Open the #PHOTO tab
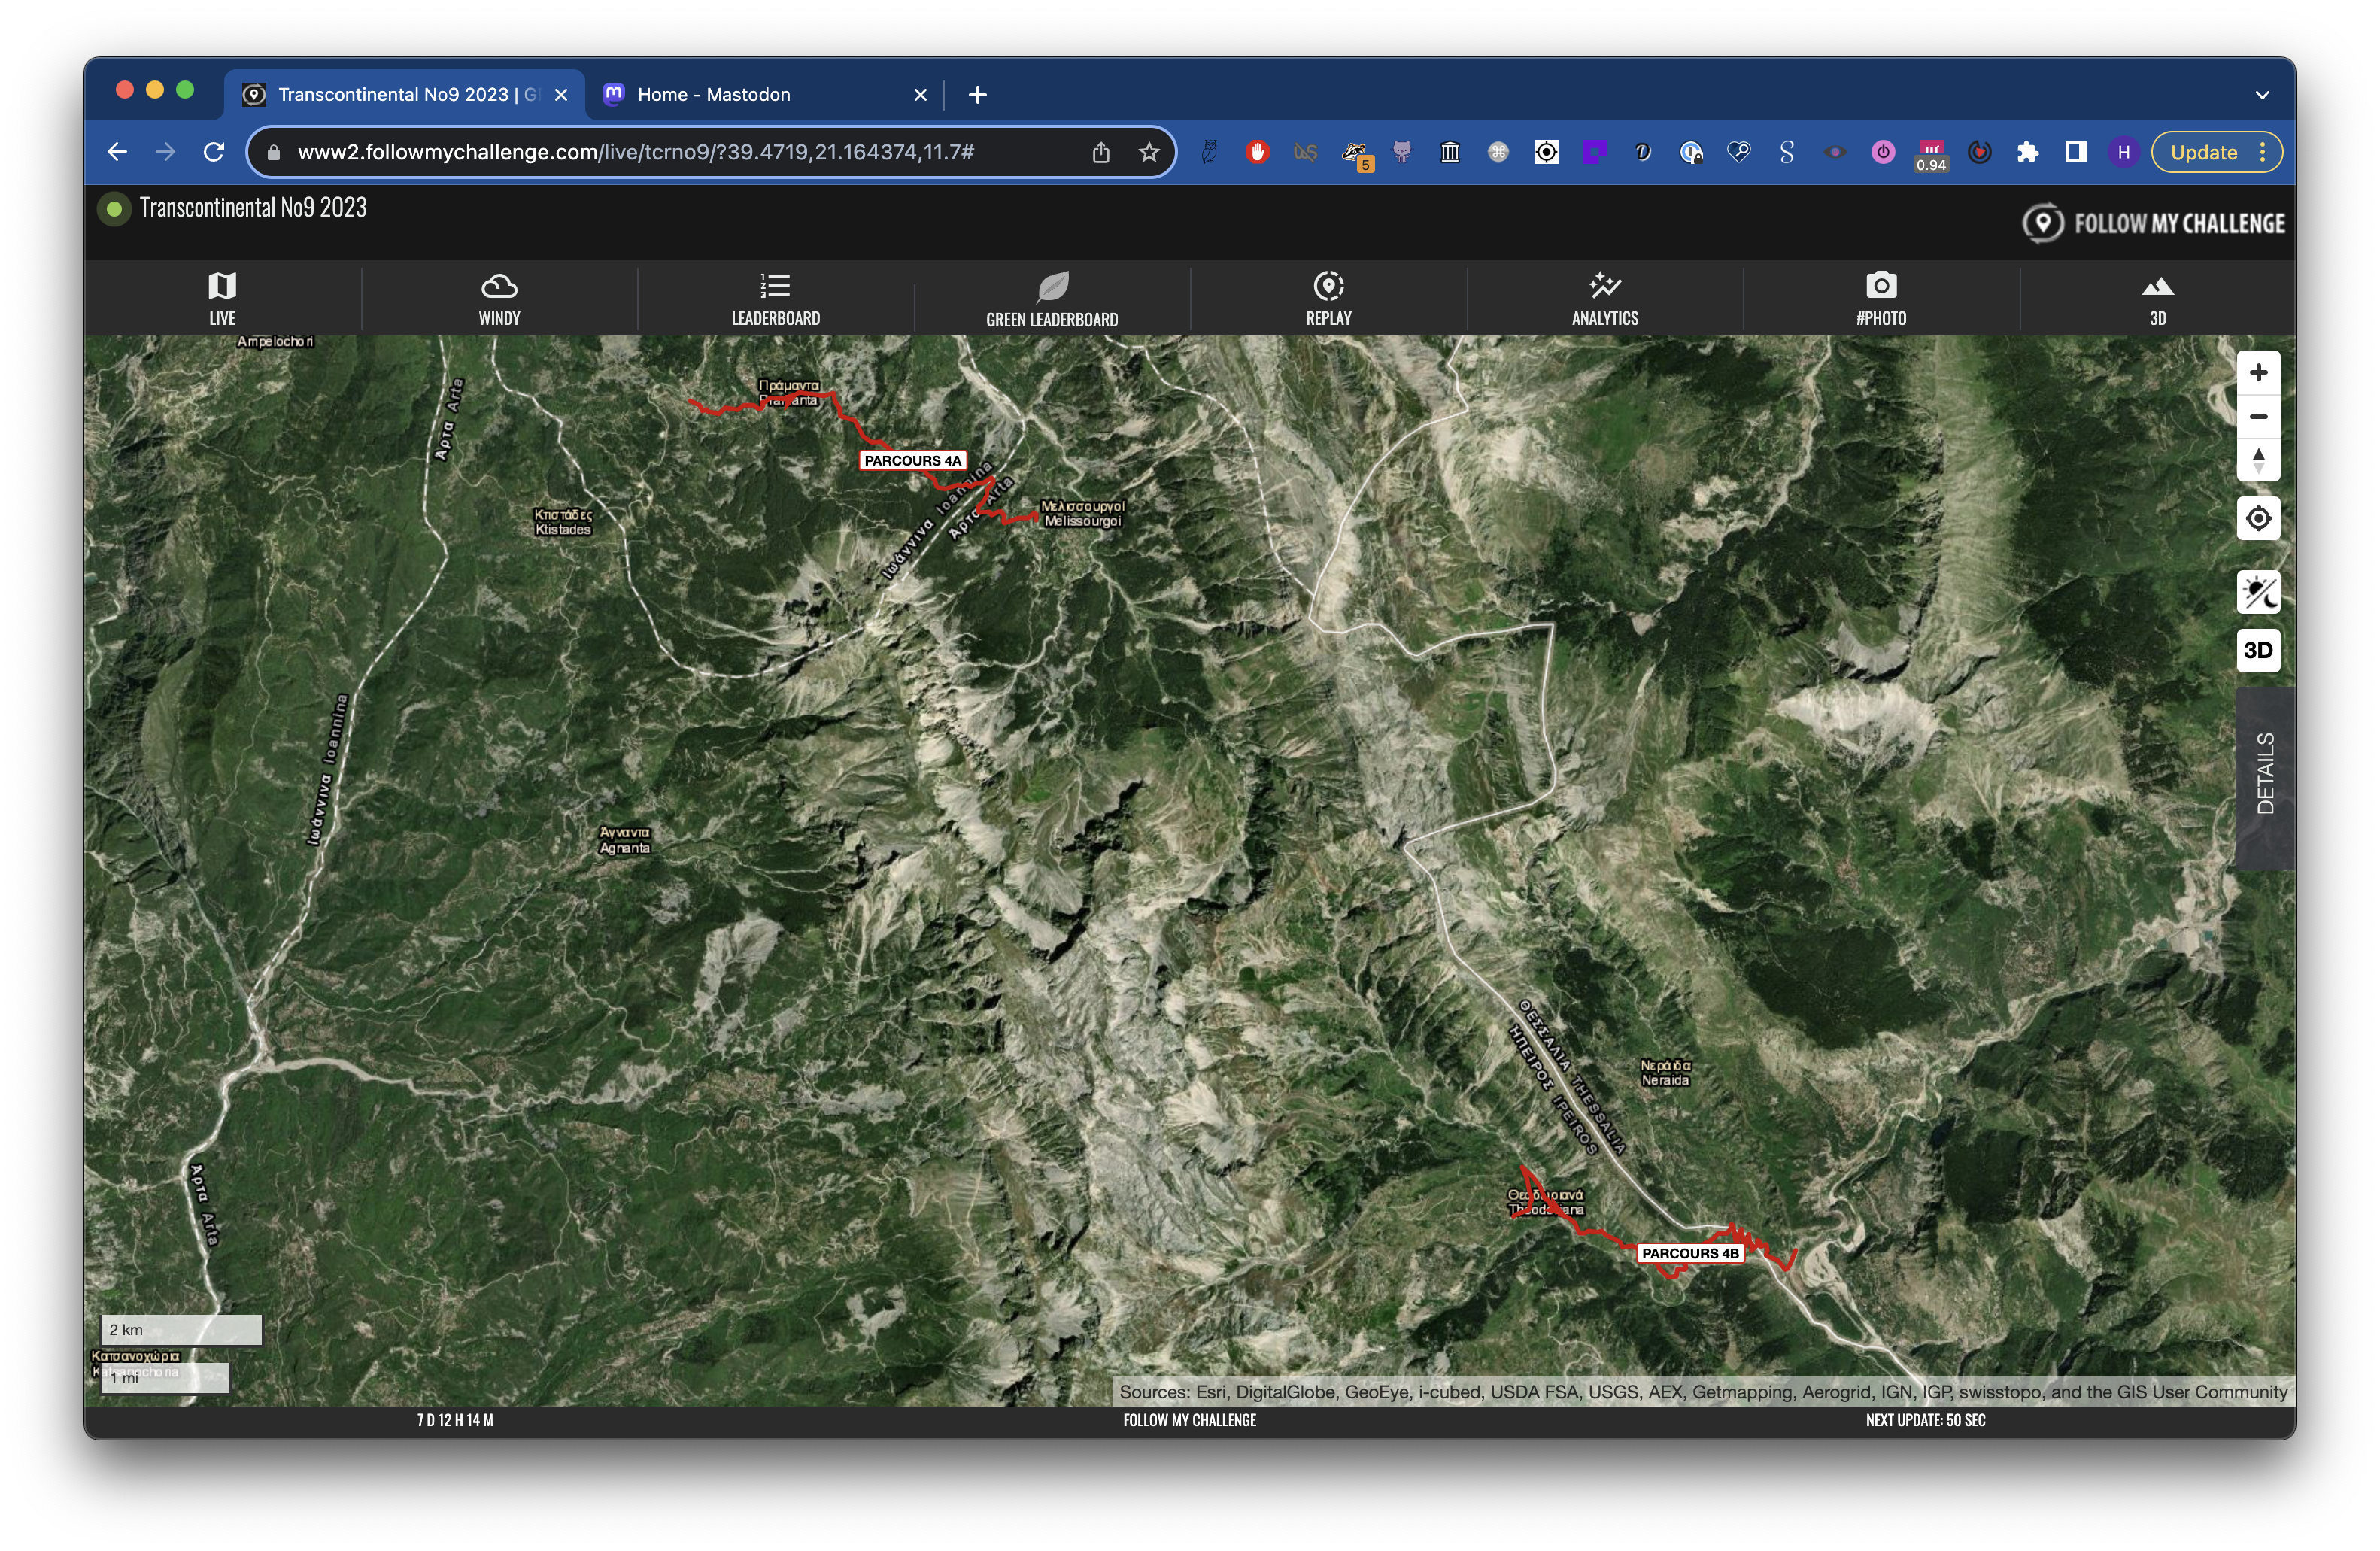The width and height of the screenshot is (2380, 1551). point(1881,298)
